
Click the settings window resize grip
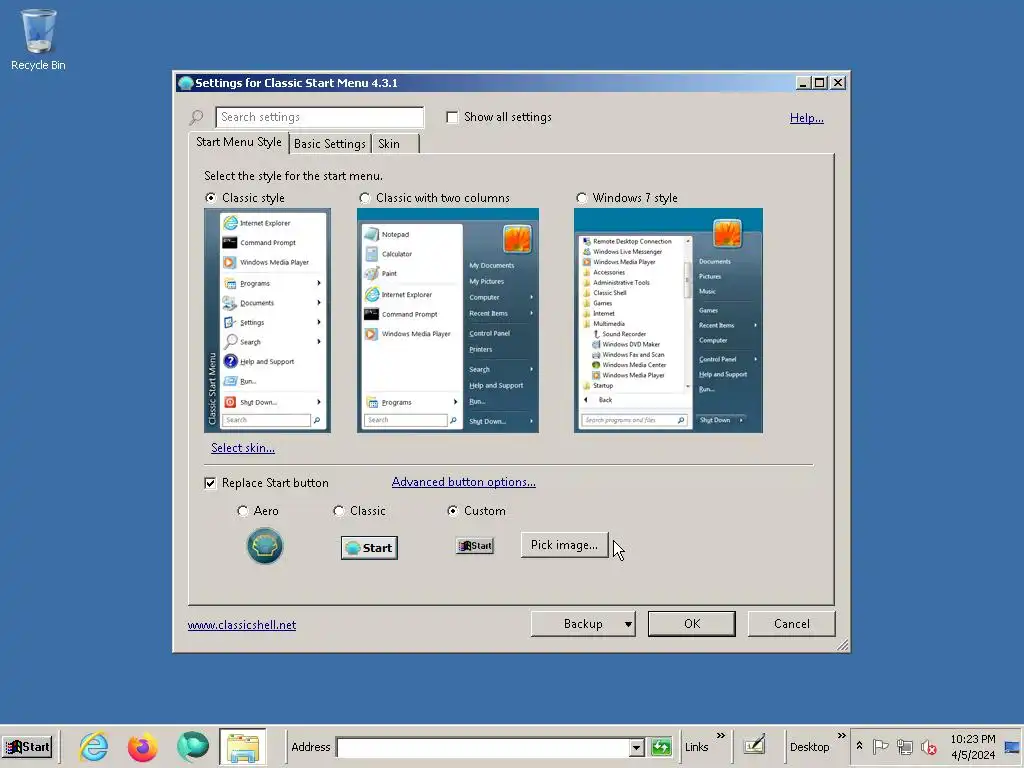click(842, 645)
